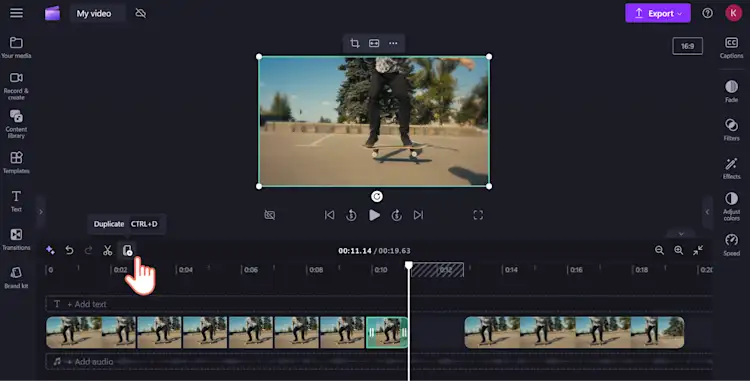Open the Adjust colors panel
The height and width of the screenshot is (381, 750).
point(731,206)
